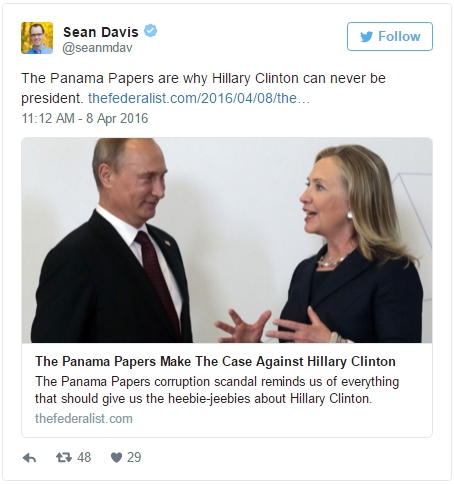Open the article preview photo
Viewport: 454px width, 484px height.
pyautogui.click(x=227, y=240)
